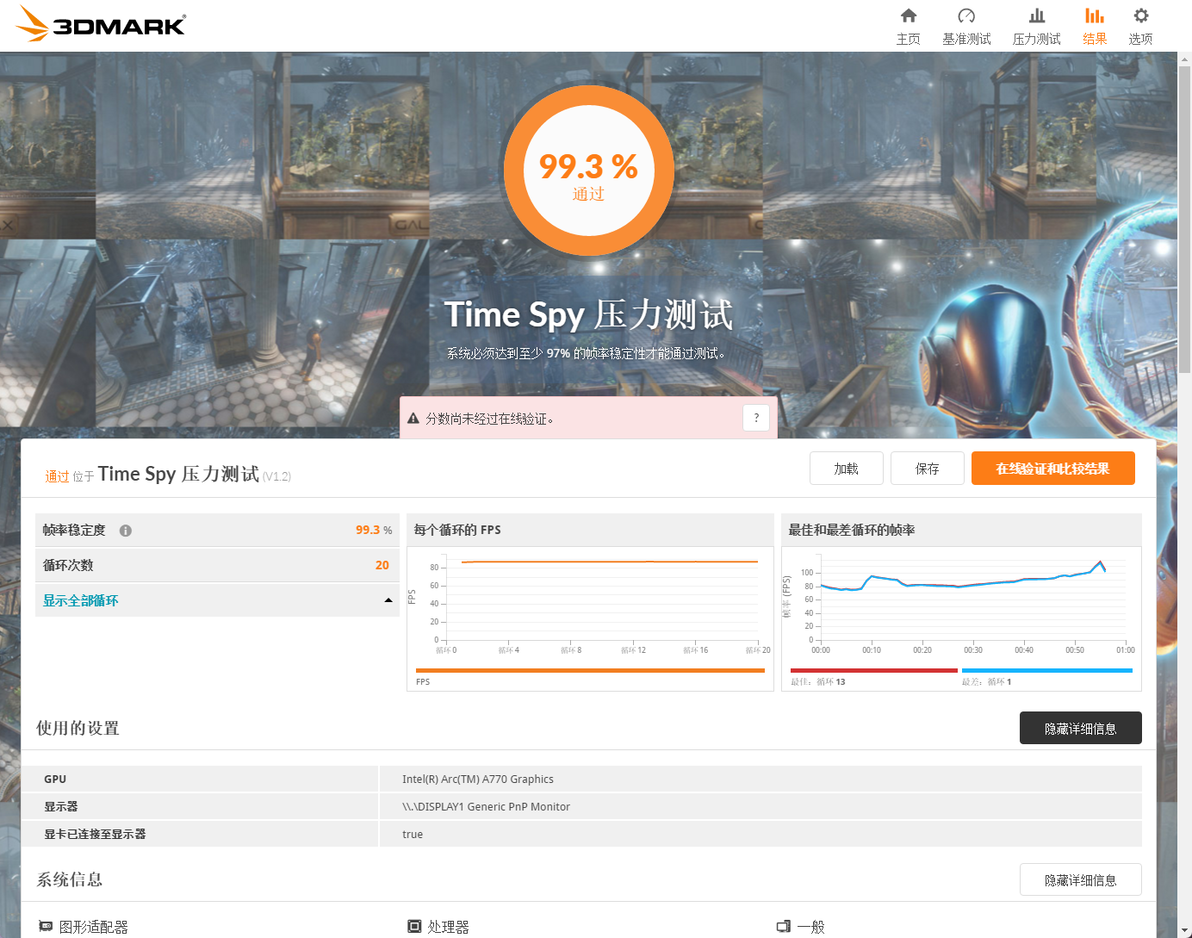Click 显卡已连接至显示器 true value

(x=412, y=834)
